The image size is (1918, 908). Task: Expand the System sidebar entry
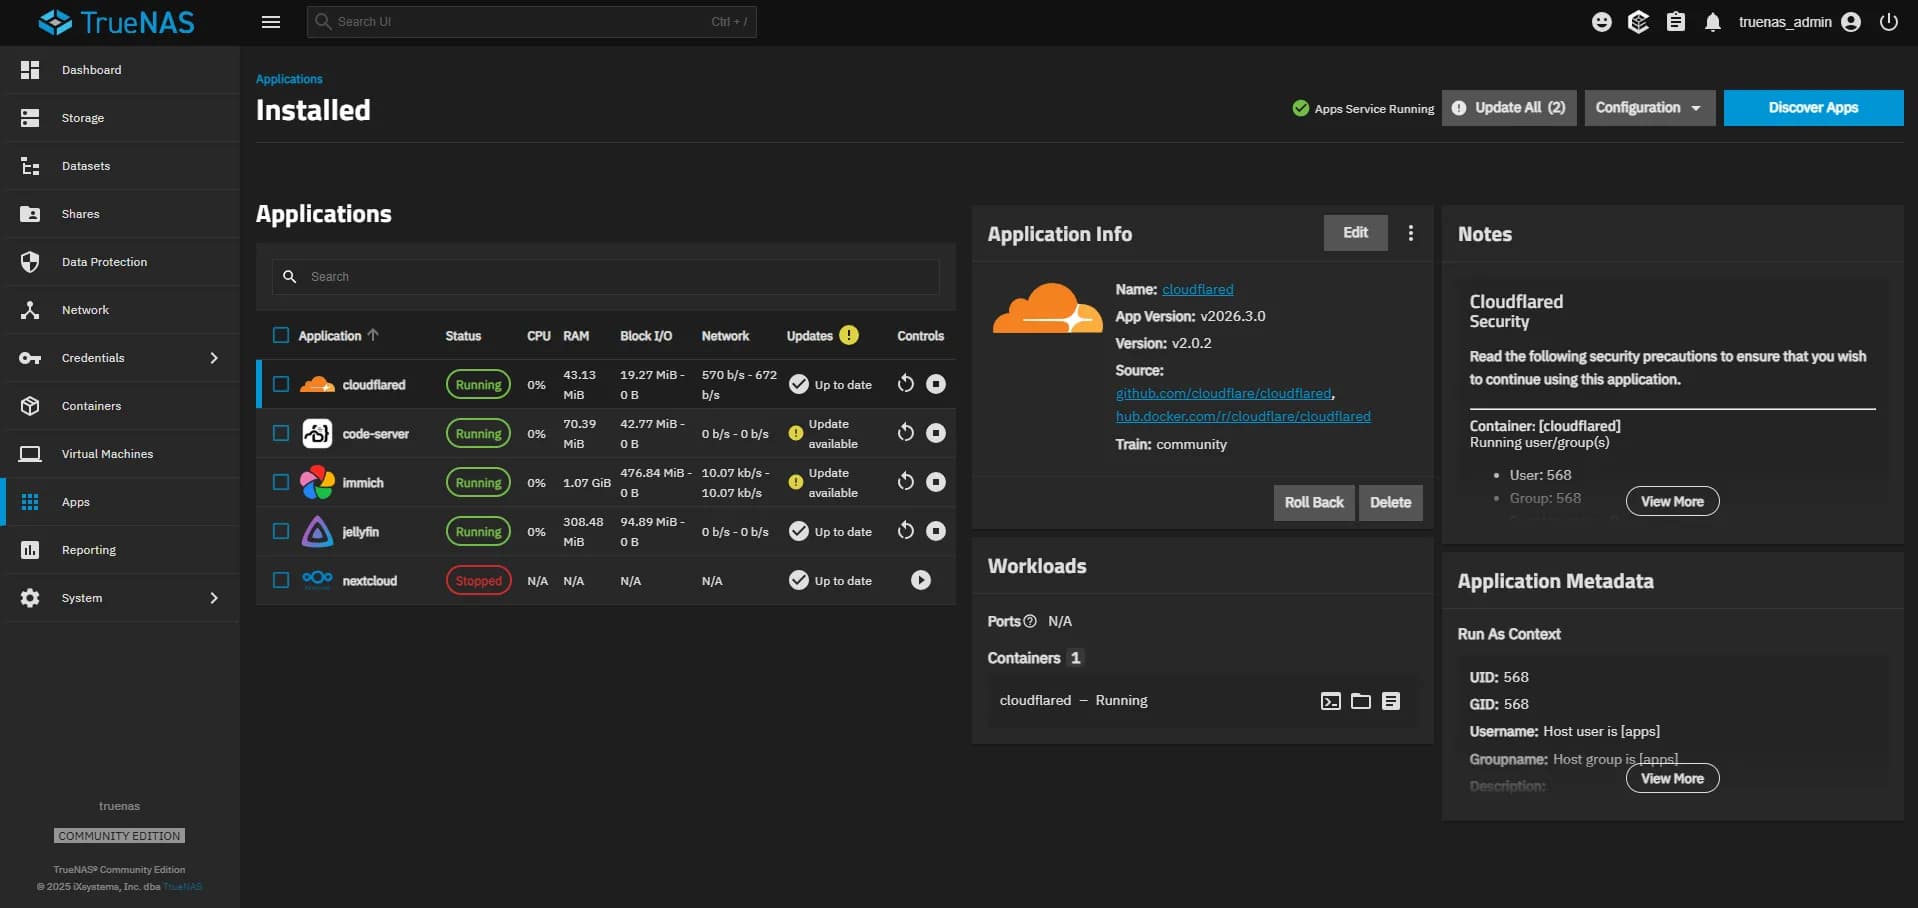82,597
